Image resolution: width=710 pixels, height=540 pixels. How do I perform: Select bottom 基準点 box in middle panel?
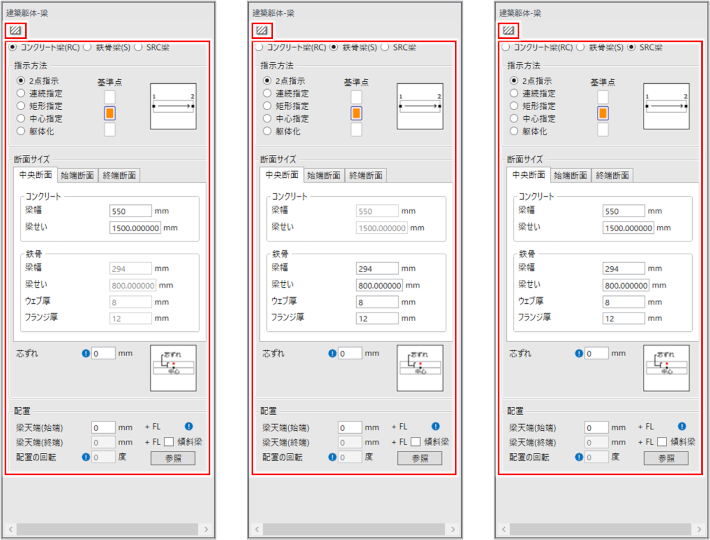click(x=356, y=130)
